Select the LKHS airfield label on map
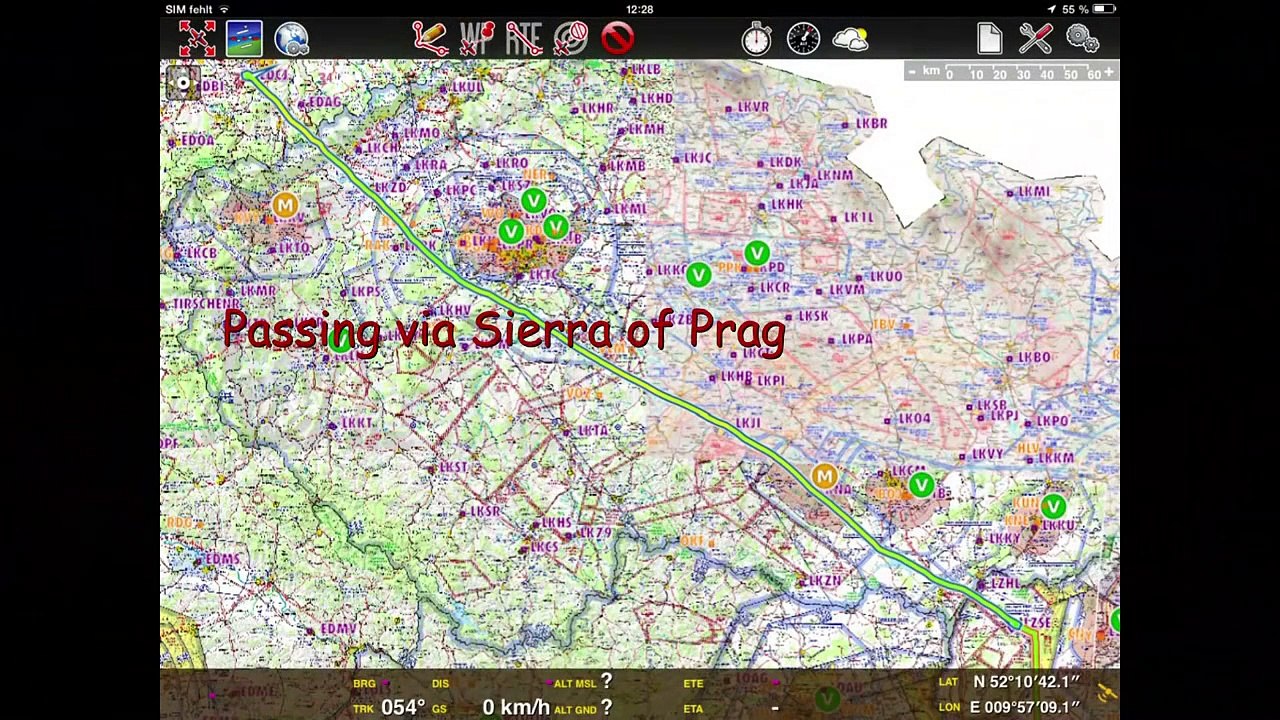Image resolution: width=1280 pixels, height=720 pixels. coord(556,523)
